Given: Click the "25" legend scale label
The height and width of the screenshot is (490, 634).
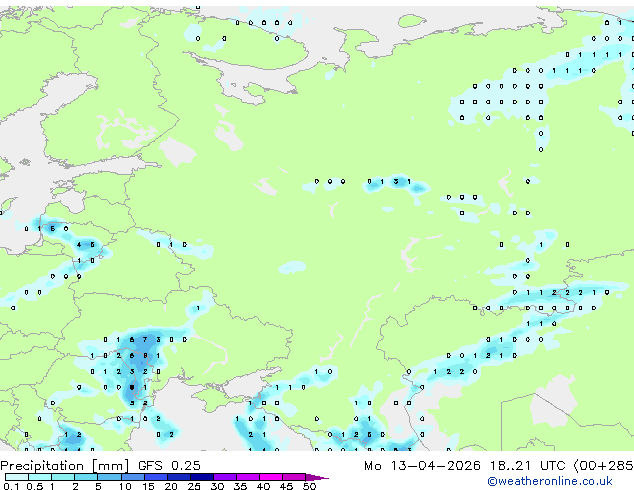Looking at the screenshot, I should click(194, 486).
